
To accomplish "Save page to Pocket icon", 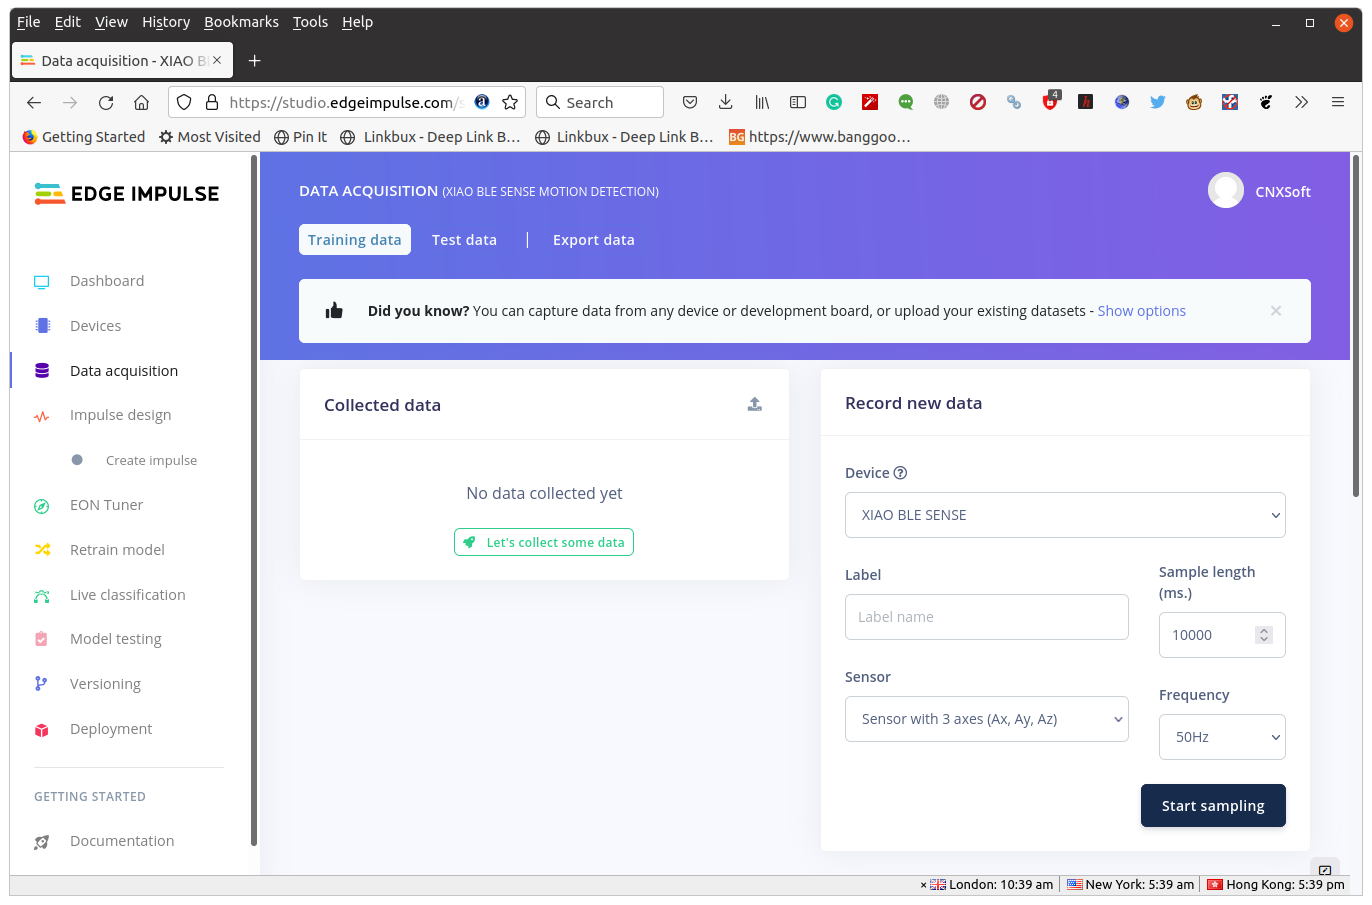I will (690, 102).
